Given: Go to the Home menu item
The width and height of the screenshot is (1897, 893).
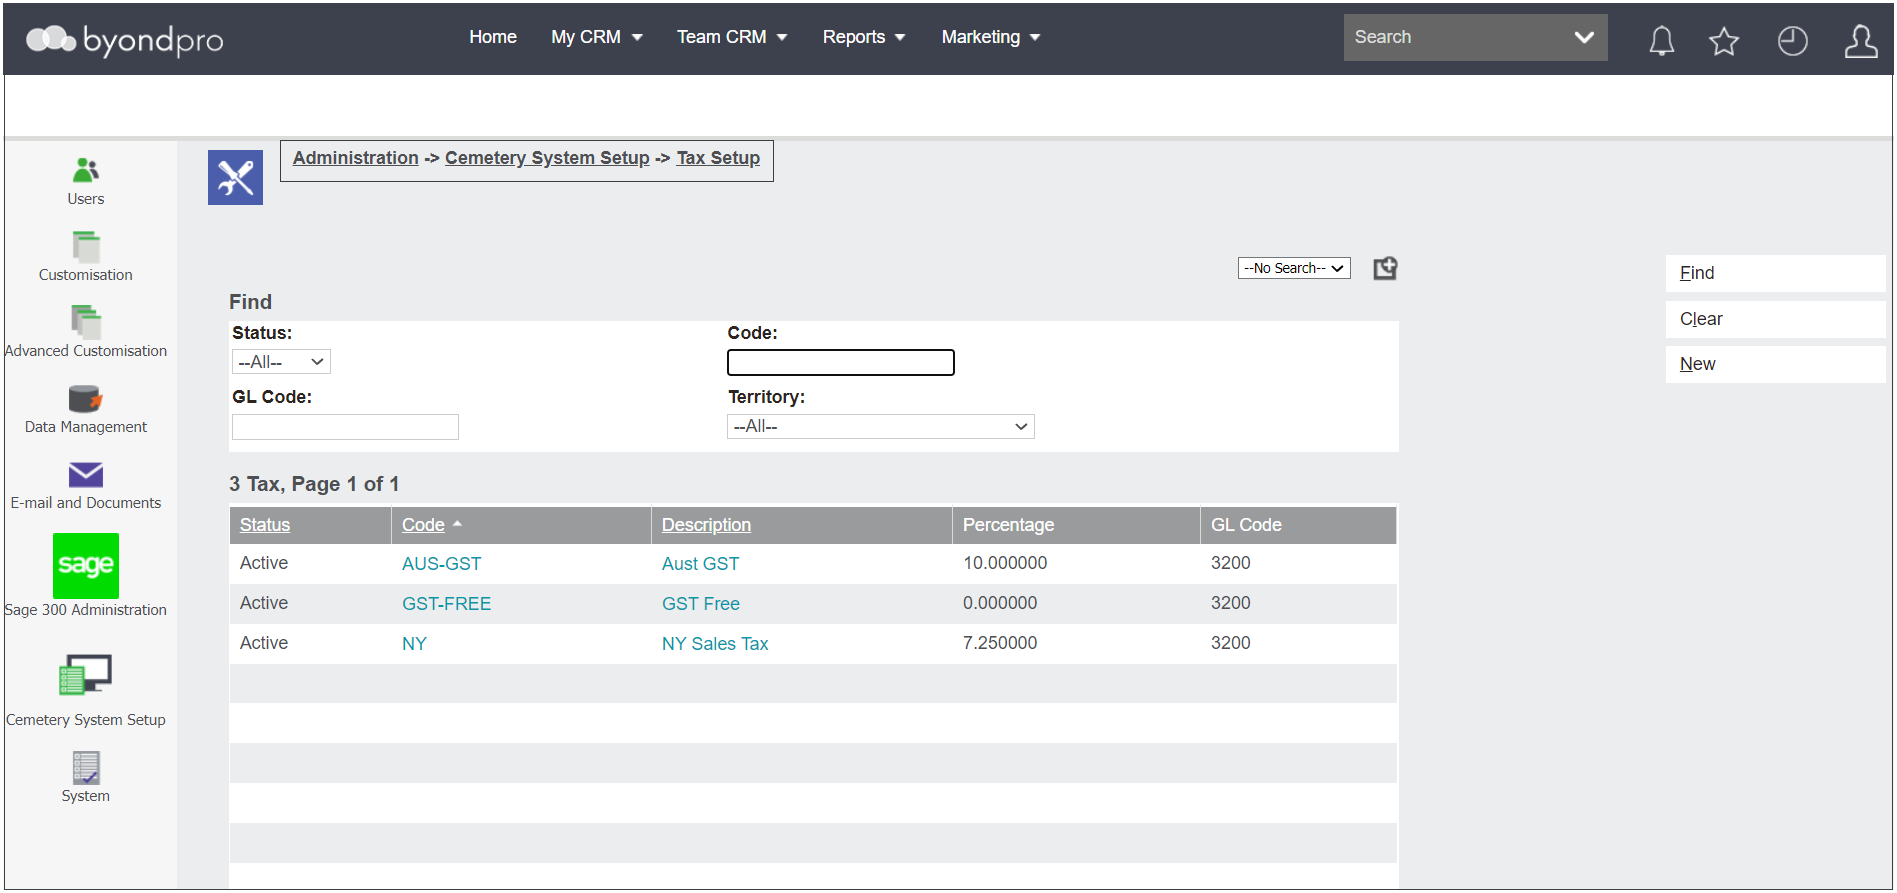Looking at the screenshot, I should point(493,37).
